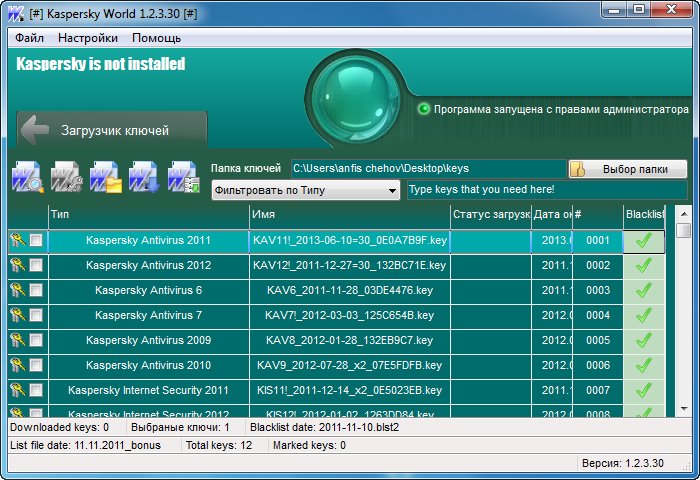Tick the checkbox for Kaspersky Antivirus 2009
The width and height of the screenshot is (700, 480).
(36, 340)
